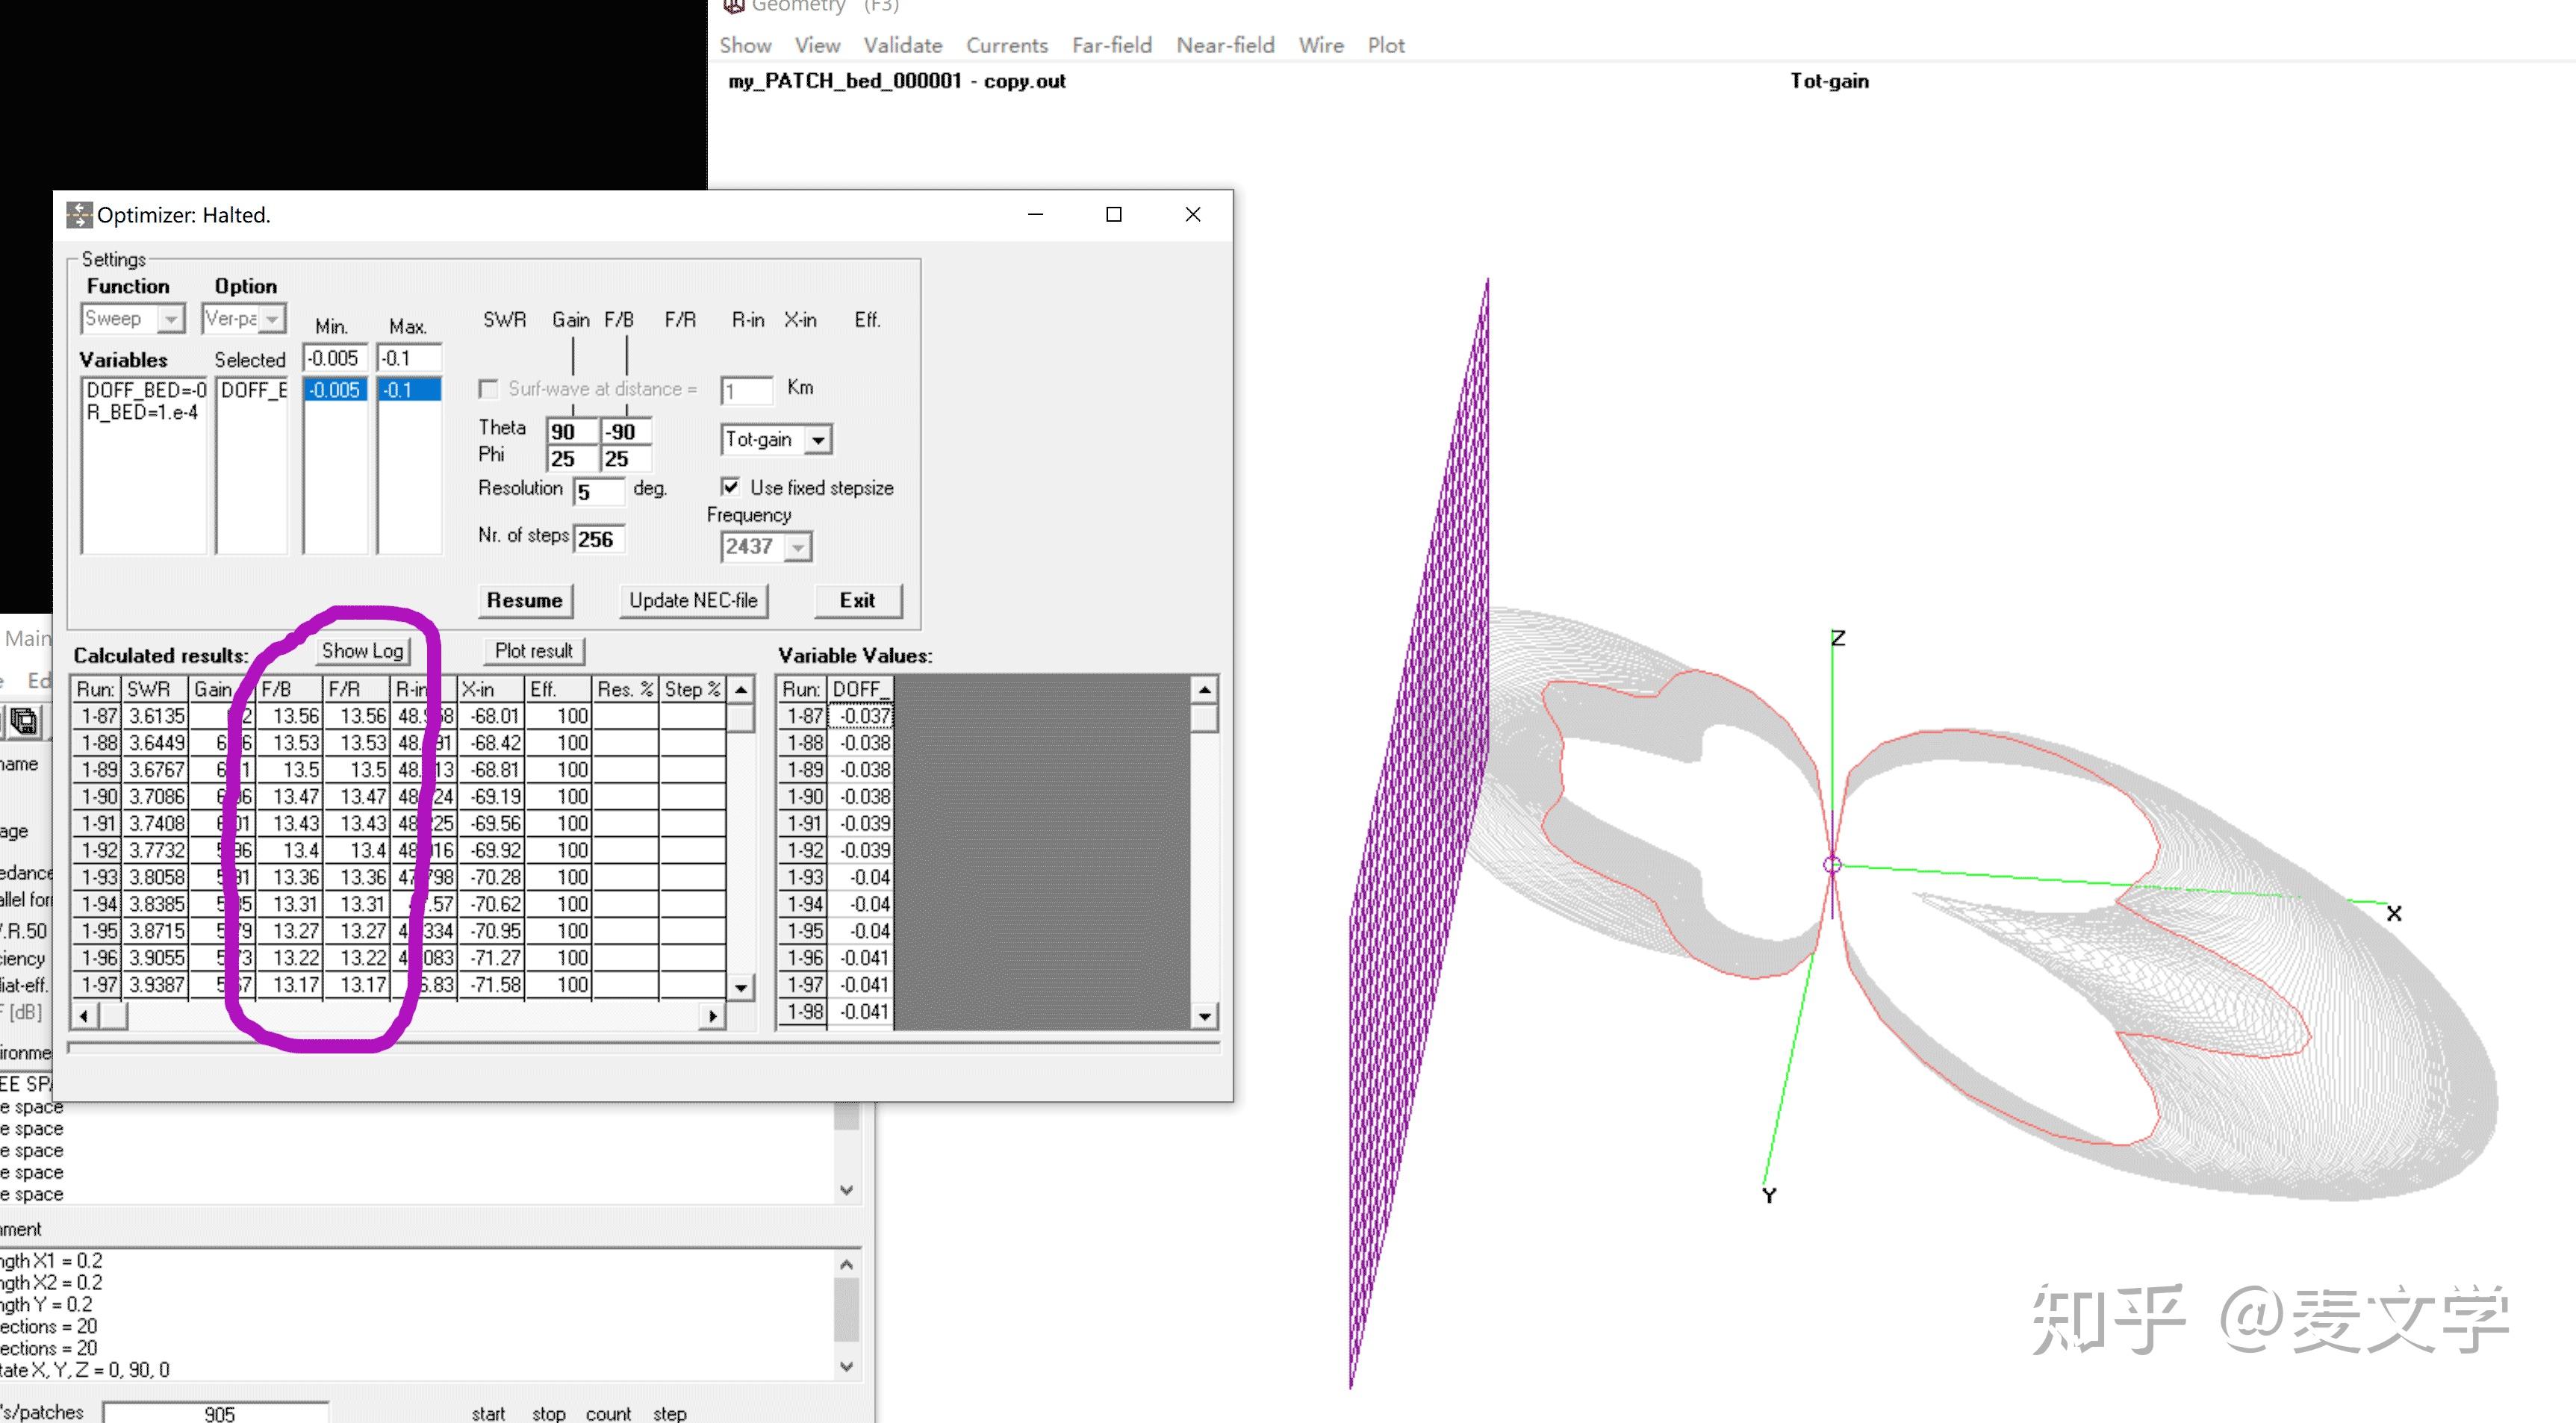The image size is (2576, 1423).
Task: Click the Nr. of steps field
Action: coord(599,539)
